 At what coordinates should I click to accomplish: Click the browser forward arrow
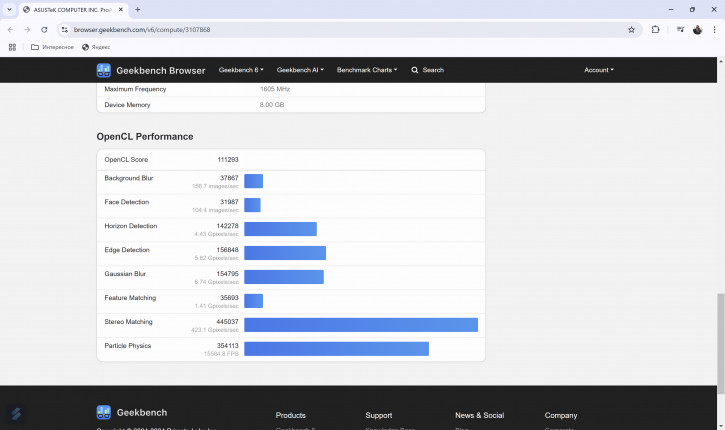27,30
